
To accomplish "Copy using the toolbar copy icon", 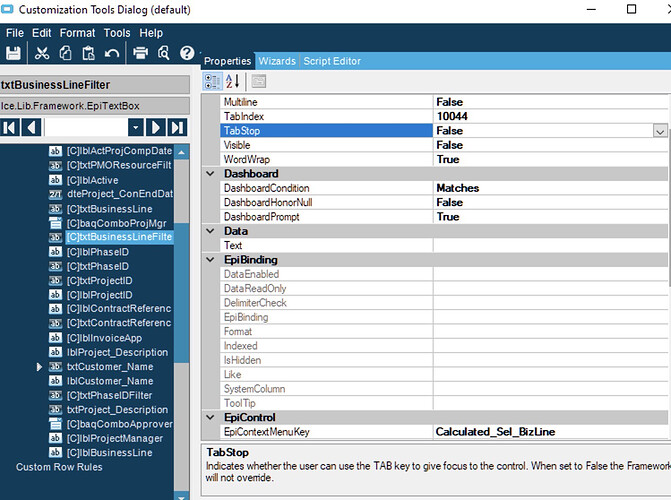I will tap(65, 53).
